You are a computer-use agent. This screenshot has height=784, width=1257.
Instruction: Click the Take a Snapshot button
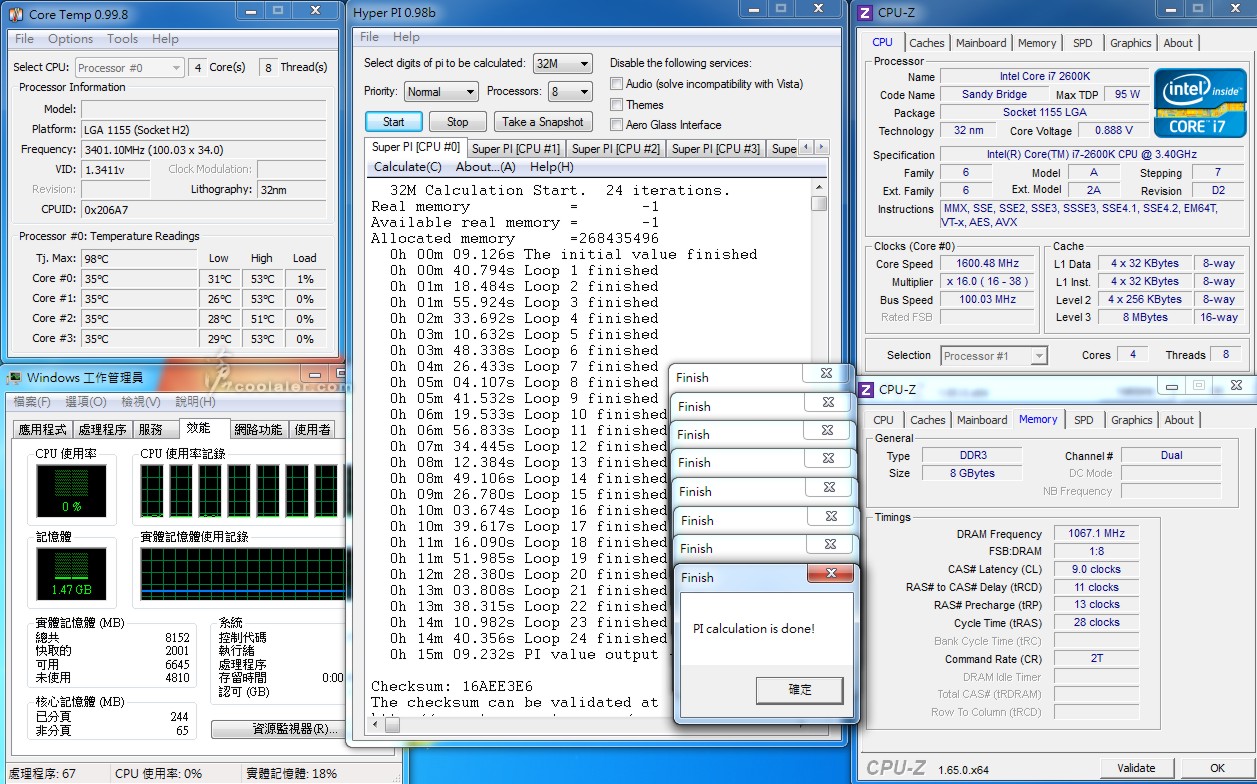pos(543,122)
